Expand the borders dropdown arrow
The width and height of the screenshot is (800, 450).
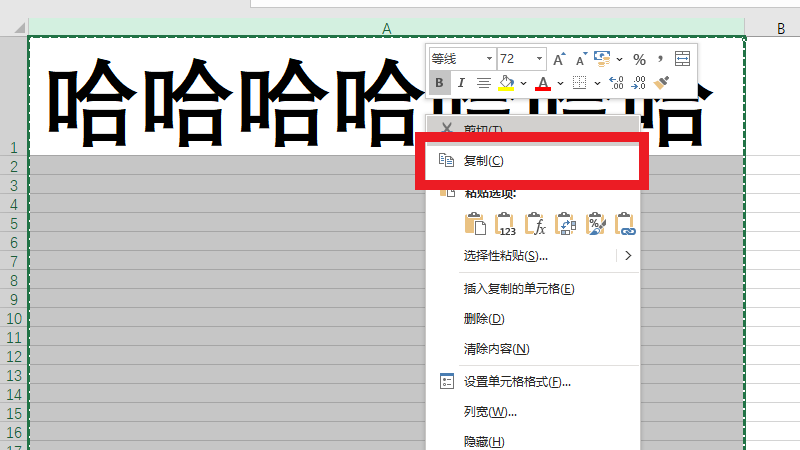click(x=596, y=82)
